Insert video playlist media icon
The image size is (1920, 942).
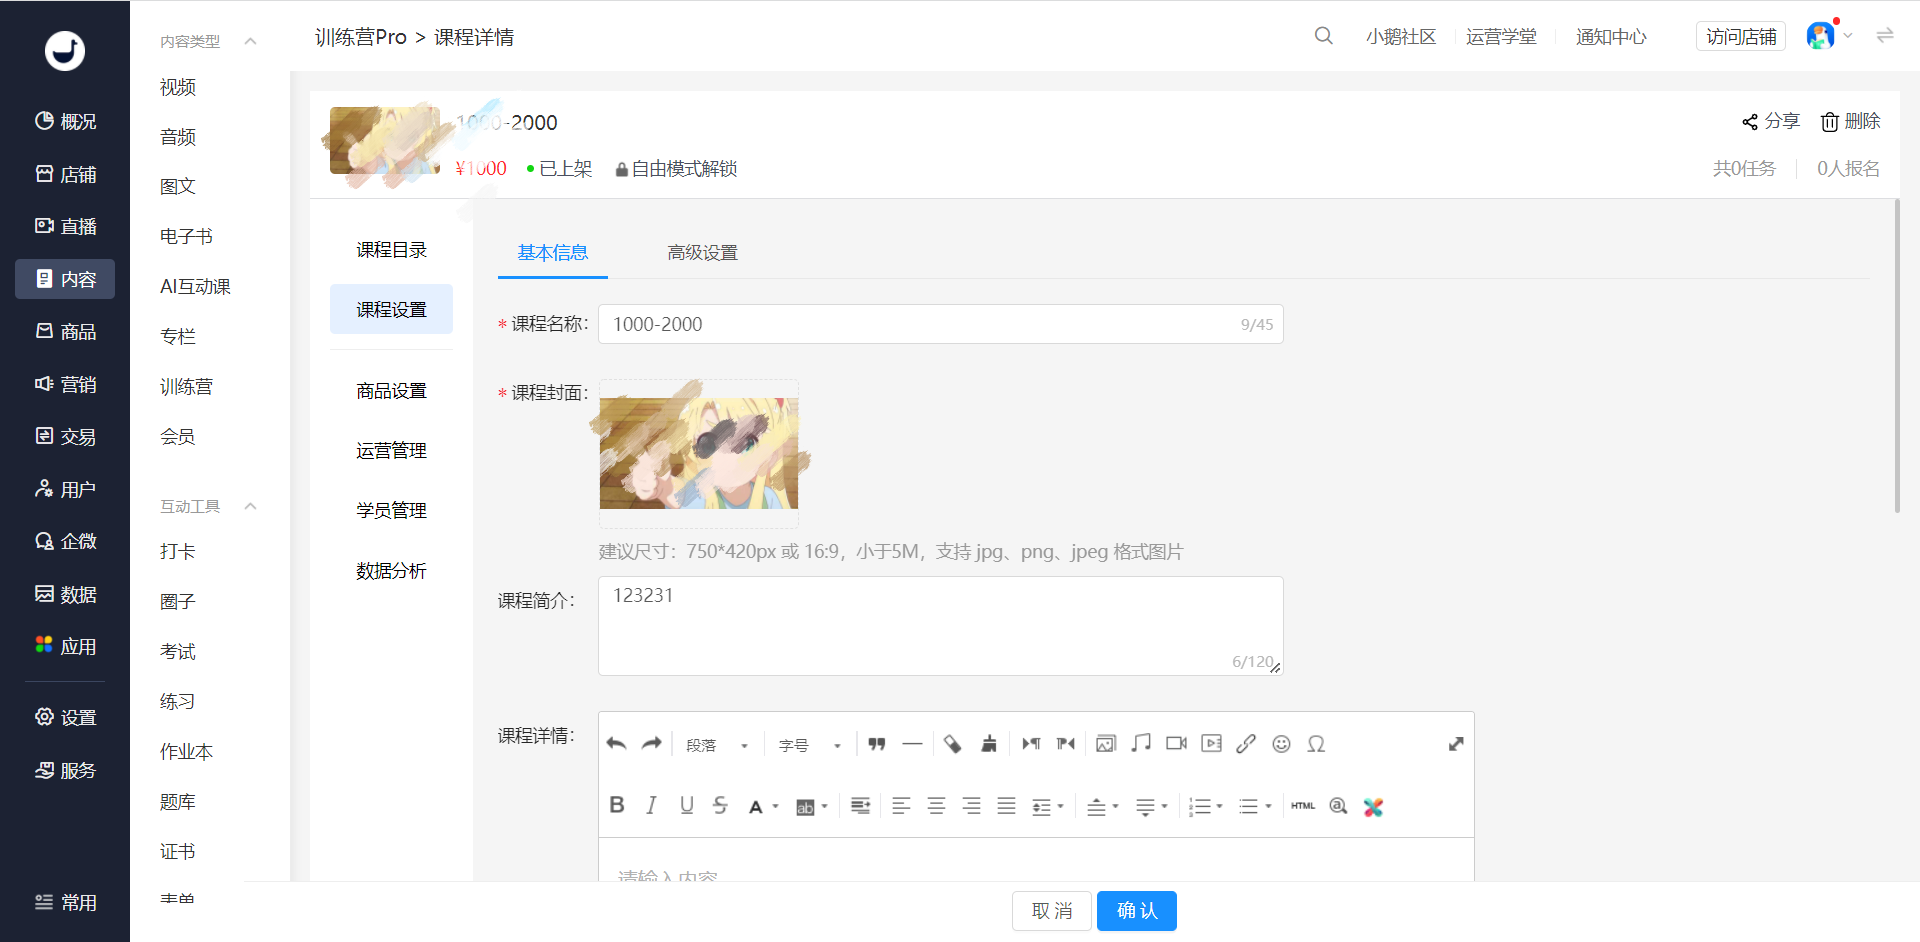coord(1211,744)
